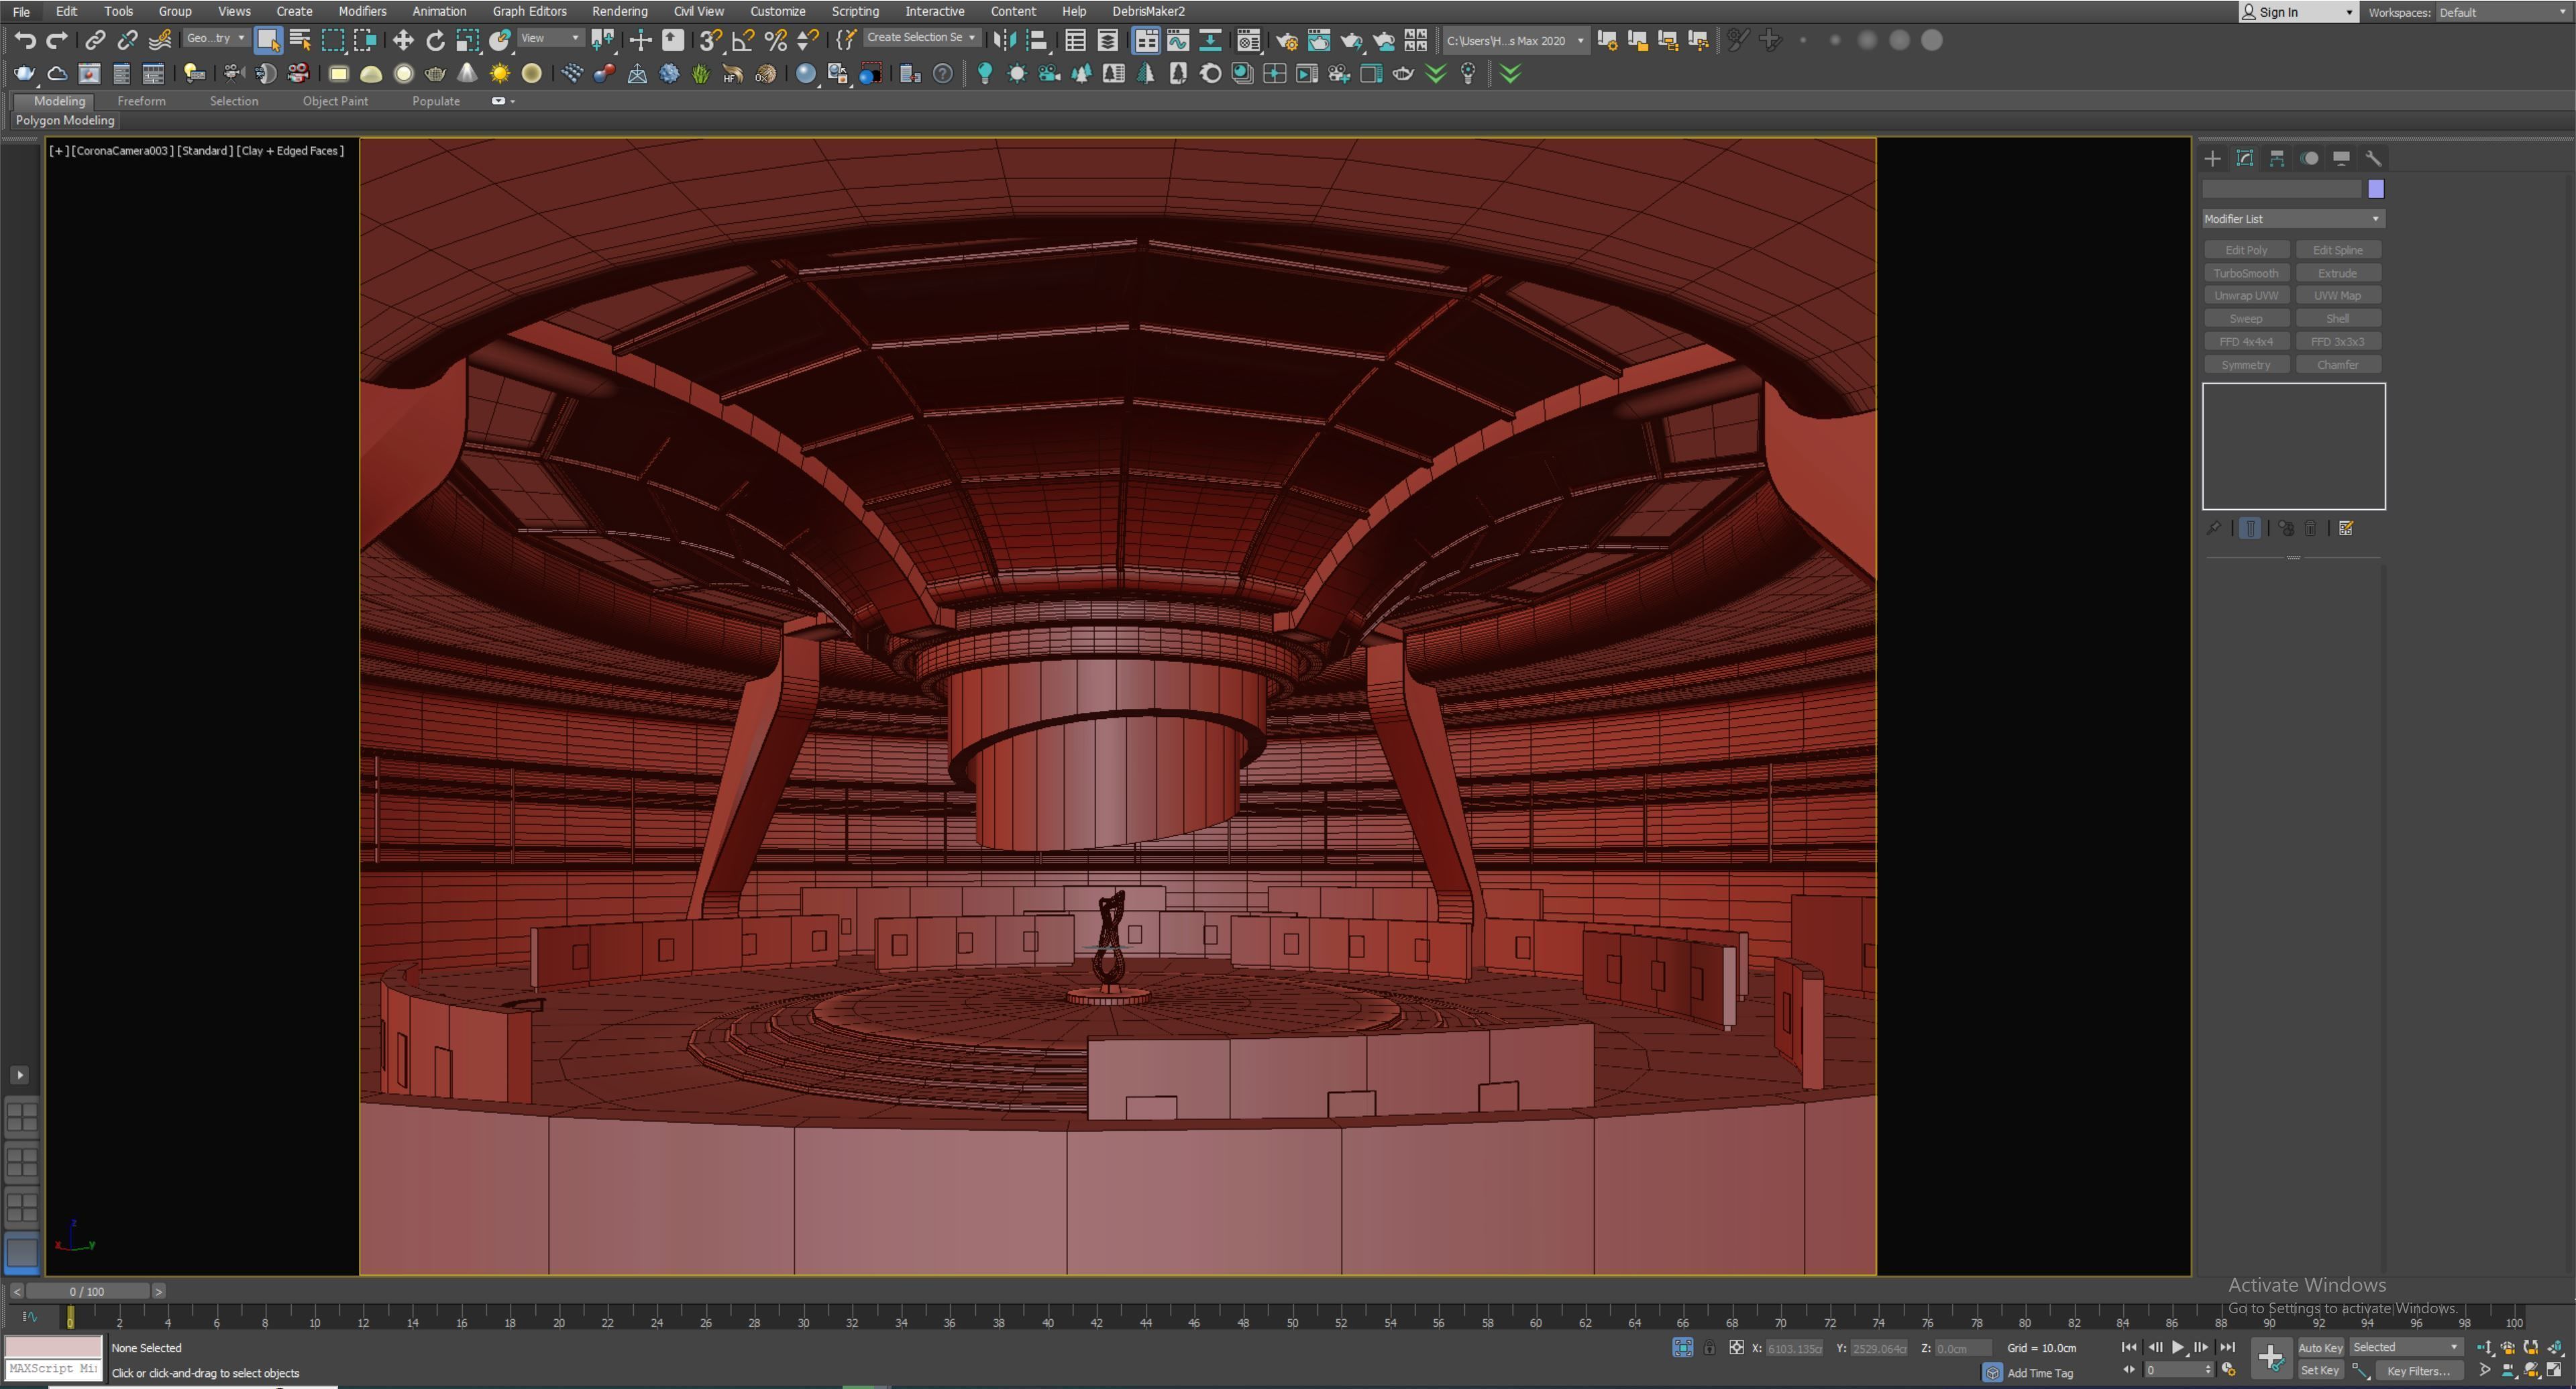Click the sun light toolbar icon
This screenshot has width=2576, height=1389.
(499, 73)
